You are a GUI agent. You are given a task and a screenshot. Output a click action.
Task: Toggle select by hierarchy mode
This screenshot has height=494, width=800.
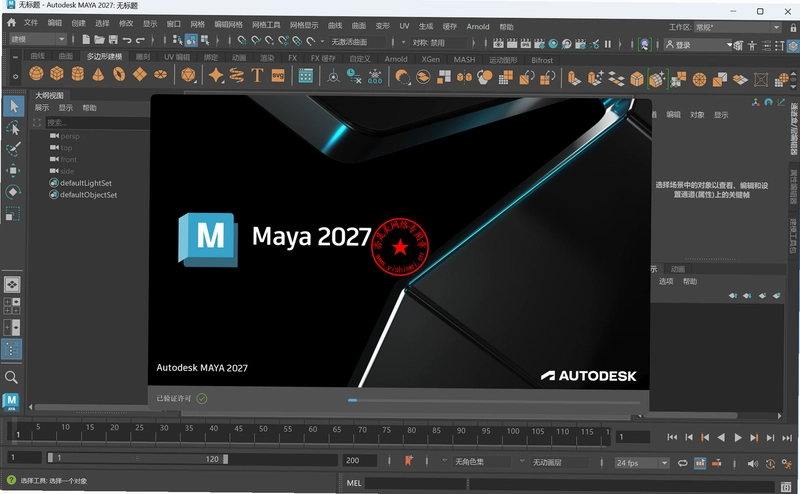pos(178,40)
